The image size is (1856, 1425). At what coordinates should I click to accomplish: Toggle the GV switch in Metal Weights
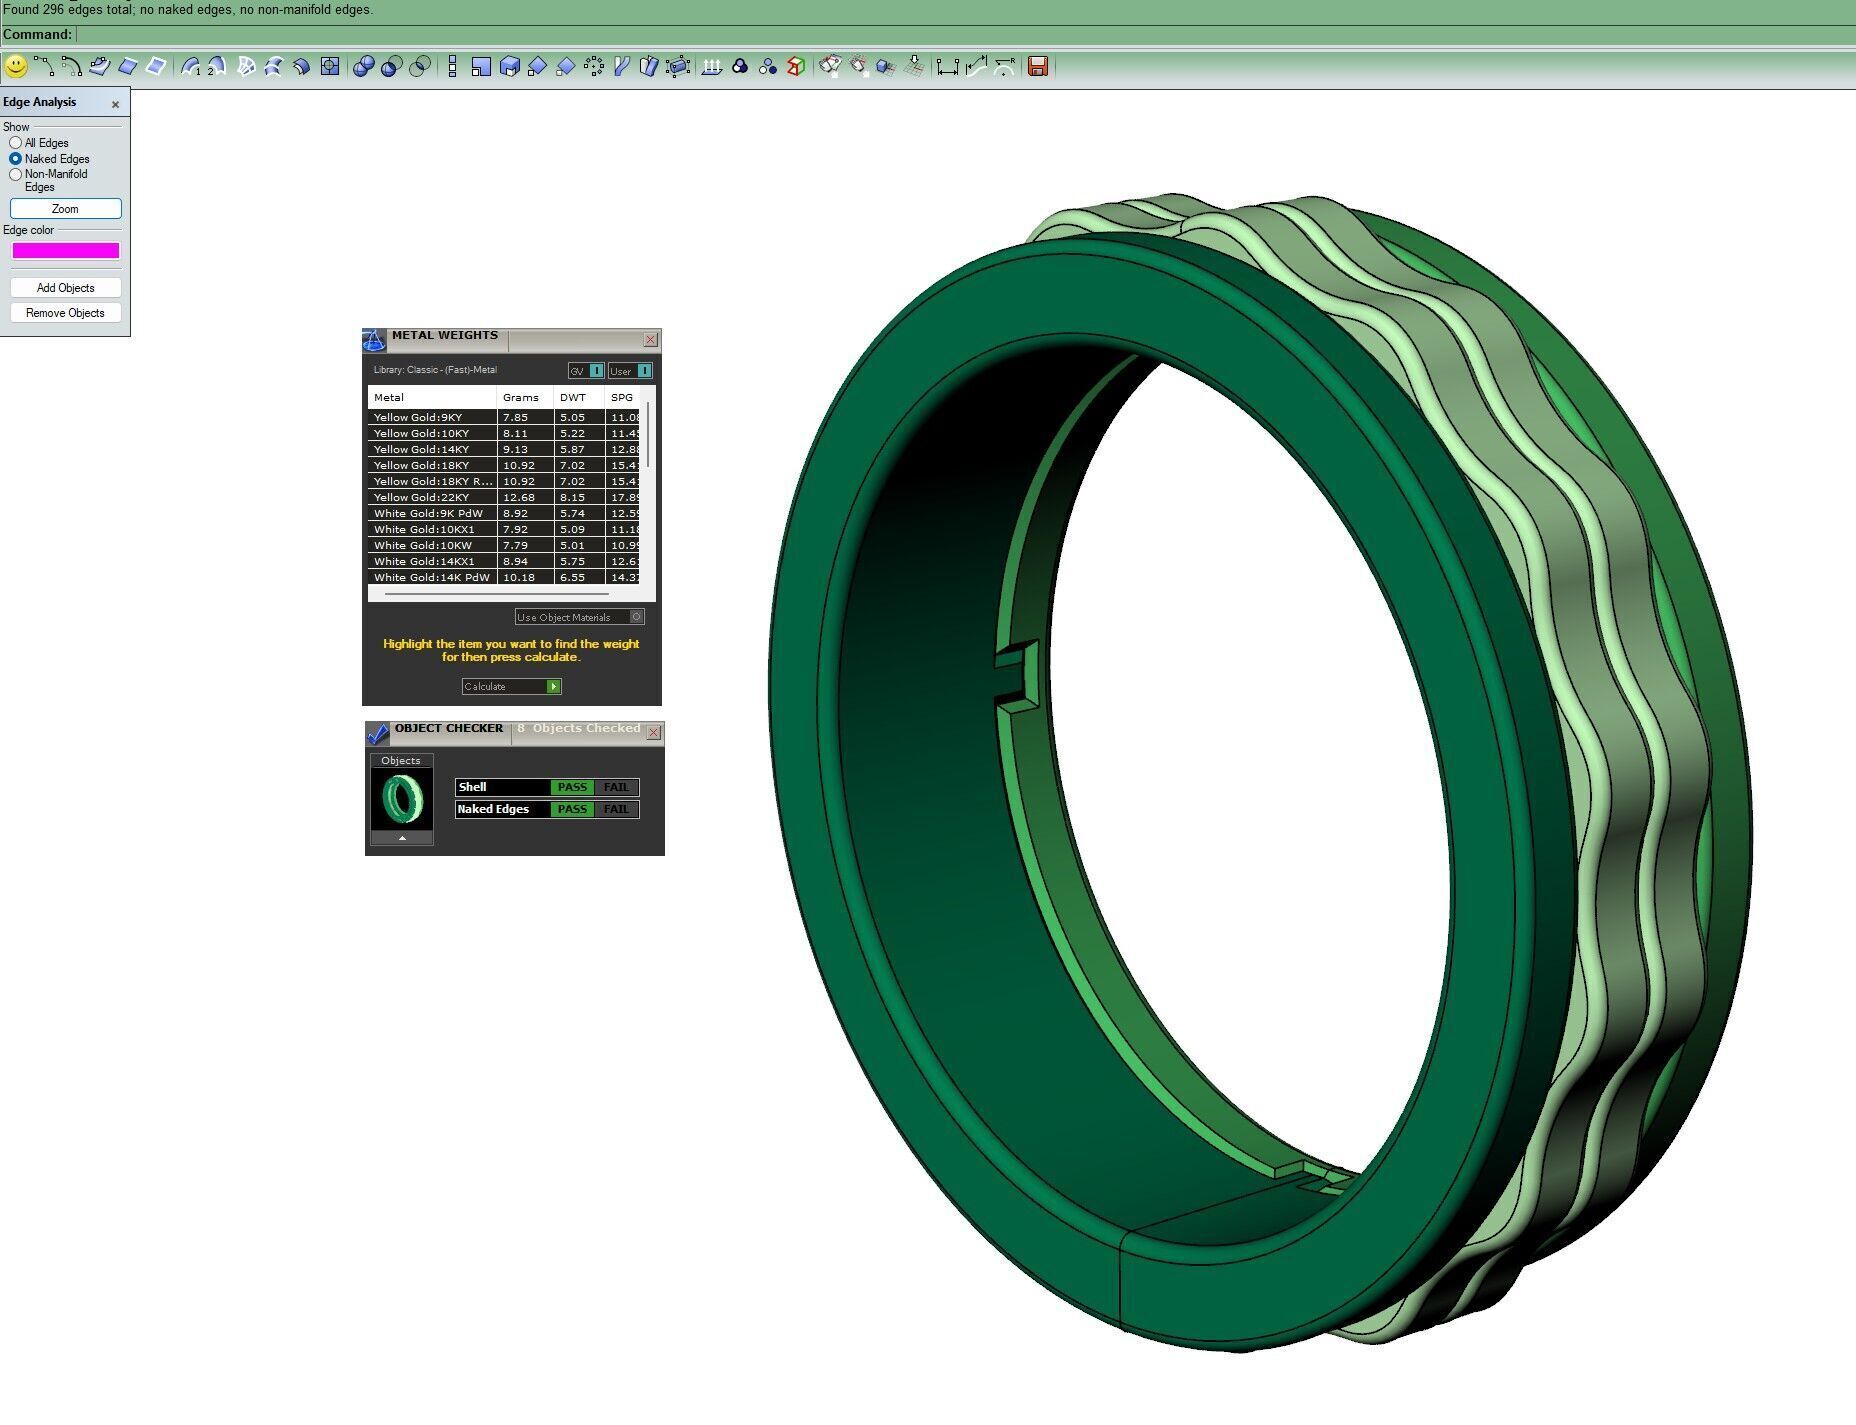pyautogui.click(x=586, y=371)
